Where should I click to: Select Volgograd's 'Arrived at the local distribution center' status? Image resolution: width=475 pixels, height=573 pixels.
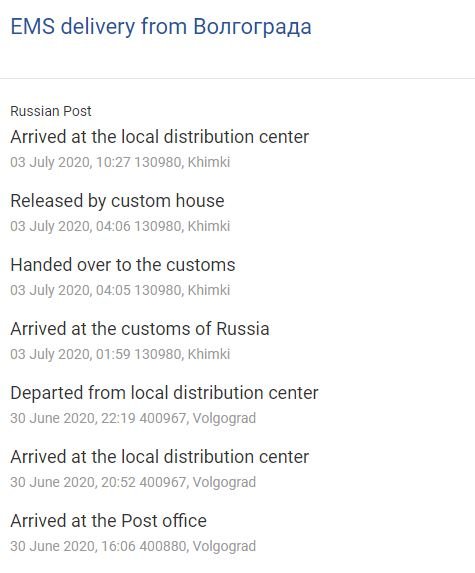pyautogui.click(x=160, y=457)
